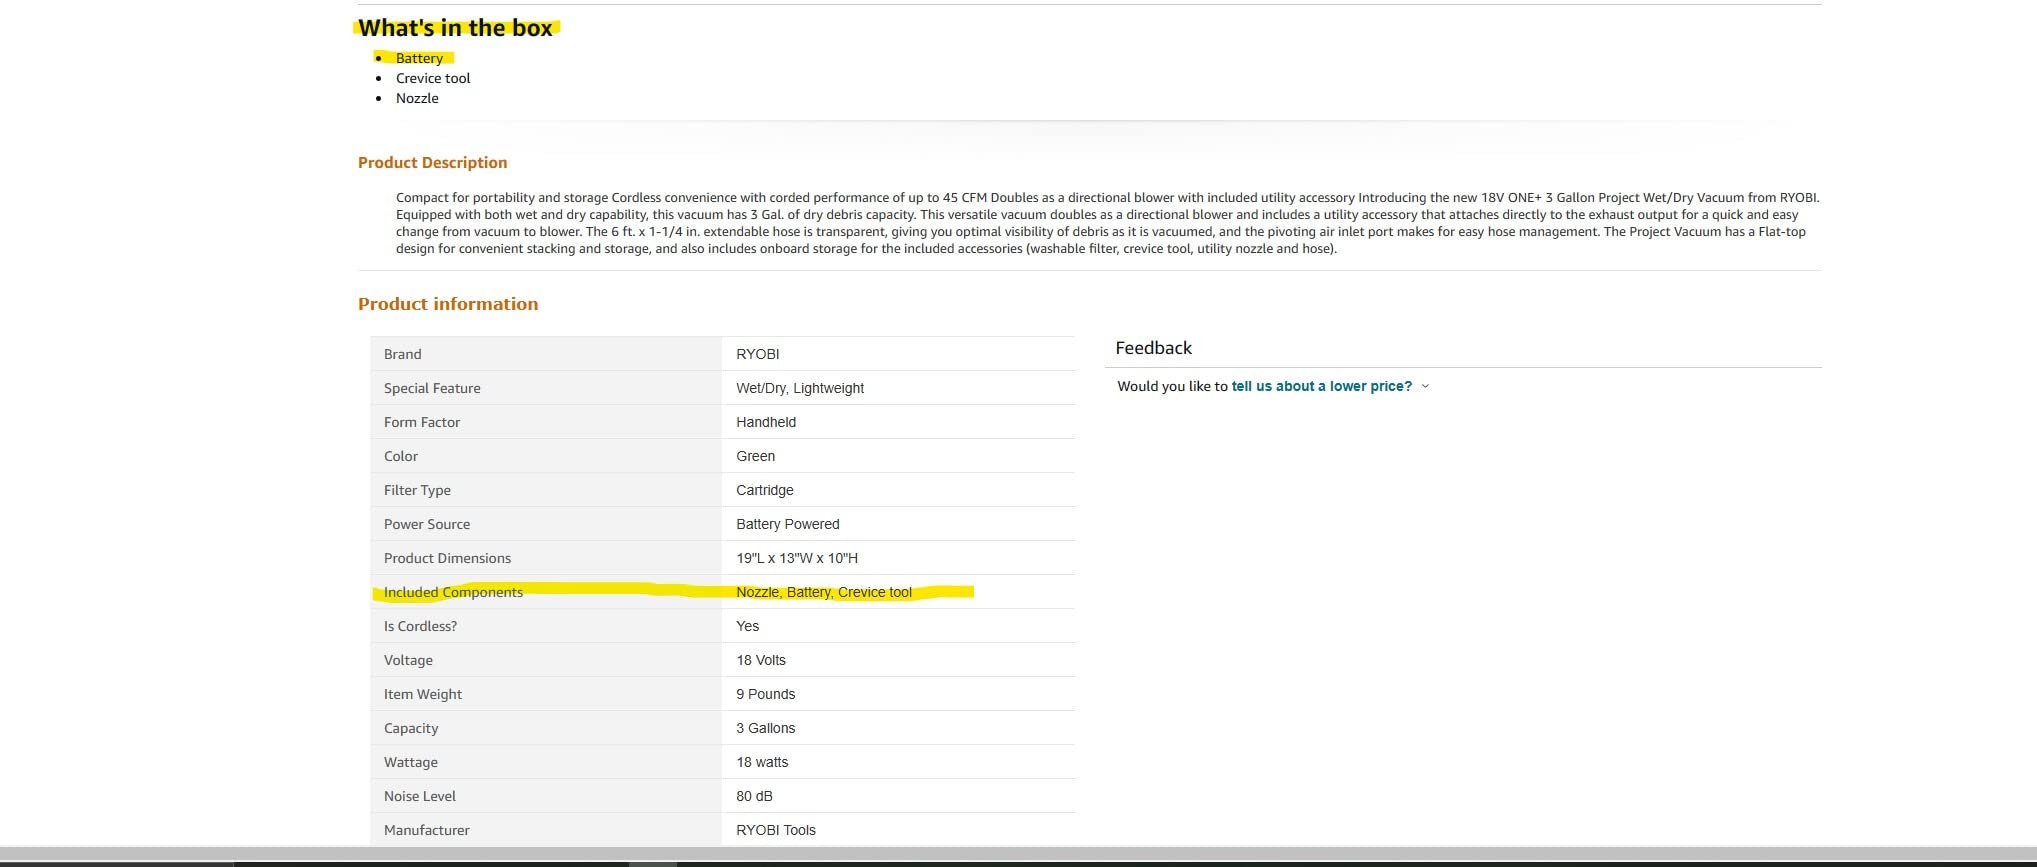Select the "3 Gallons" value
The height and width of the screenshot is (867, 2037).
point(765,728)
